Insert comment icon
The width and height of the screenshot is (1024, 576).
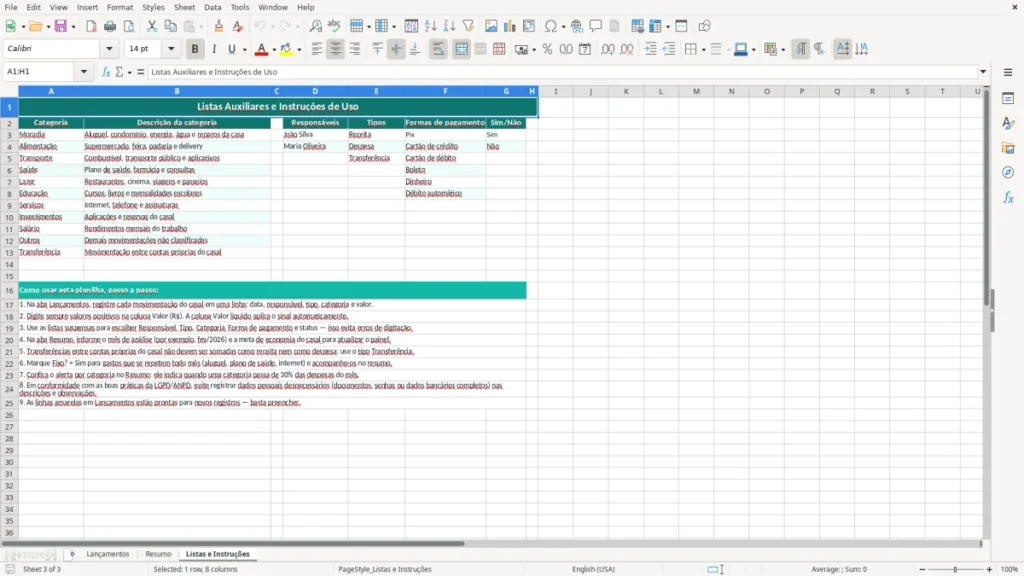[x=596, y=26]
